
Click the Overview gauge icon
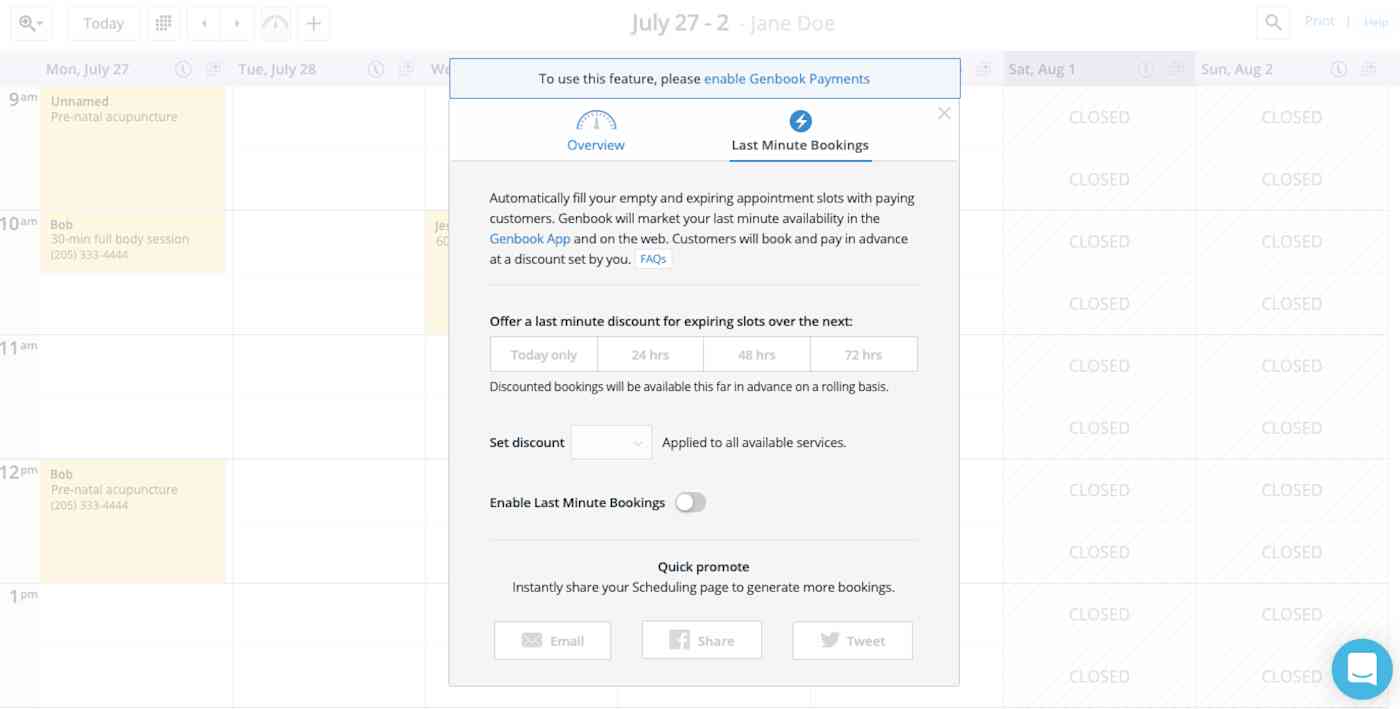(x=596, y=121)
